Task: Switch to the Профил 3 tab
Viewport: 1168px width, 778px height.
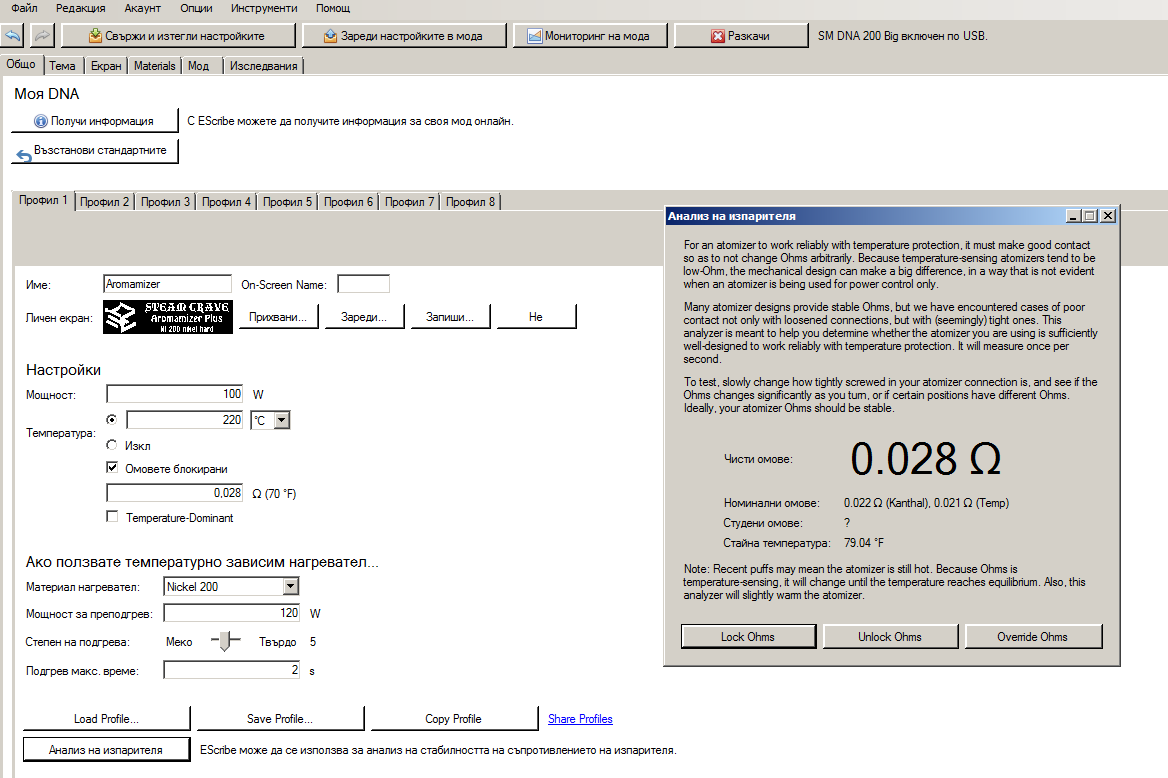Action: click(x=165, y=201)
